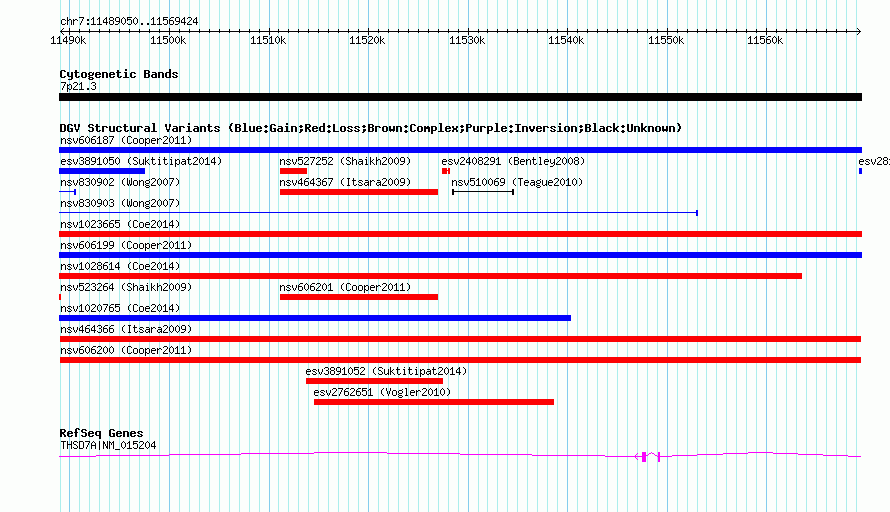Click the esv2762651 red loss bar
This screenshot has height=512, width=890.
434,402
